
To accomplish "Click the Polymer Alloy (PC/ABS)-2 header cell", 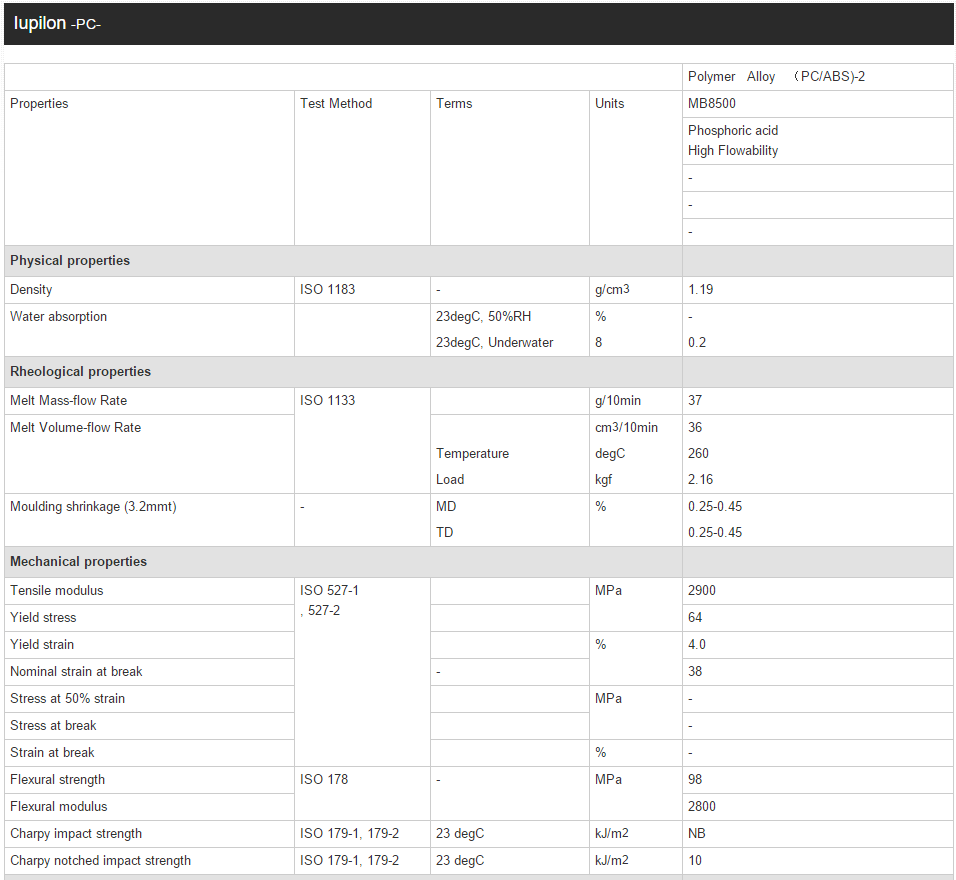I will [x=776, y=77].
